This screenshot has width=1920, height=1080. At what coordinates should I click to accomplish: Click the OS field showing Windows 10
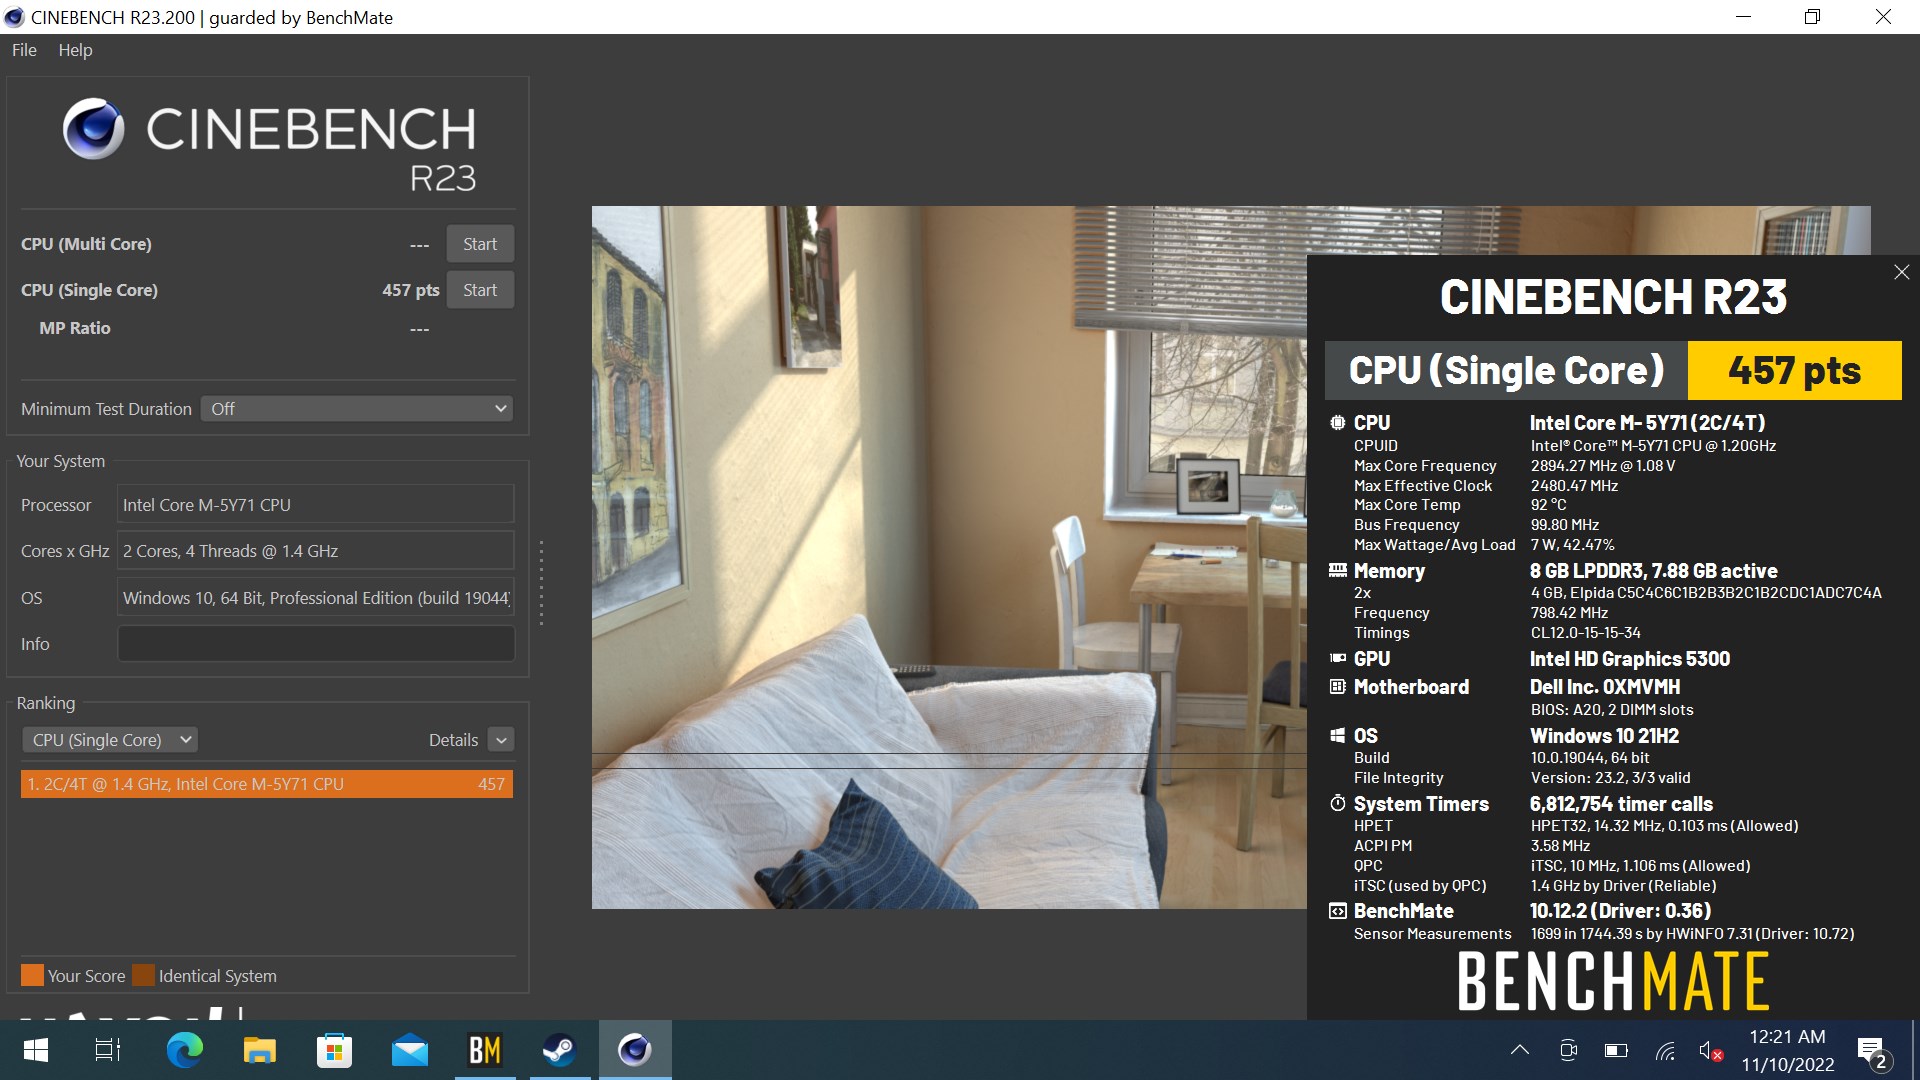click(316, 598)
